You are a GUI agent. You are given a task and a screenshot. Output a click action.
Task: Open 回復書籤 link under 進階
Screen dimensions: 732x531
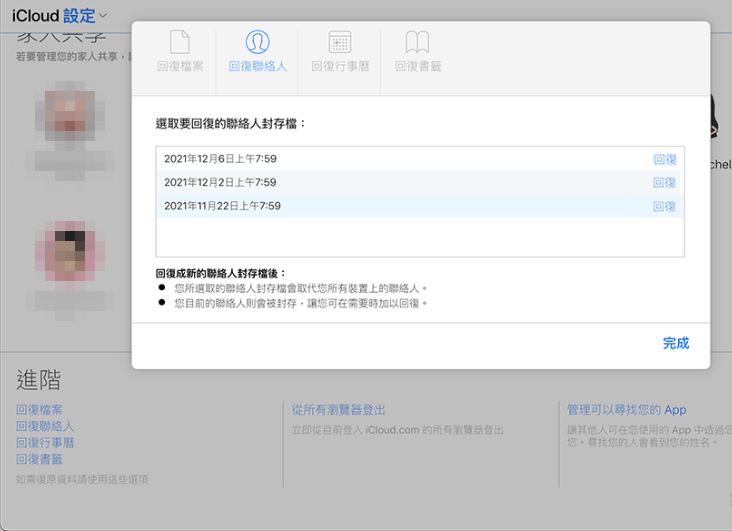point(39,459)
